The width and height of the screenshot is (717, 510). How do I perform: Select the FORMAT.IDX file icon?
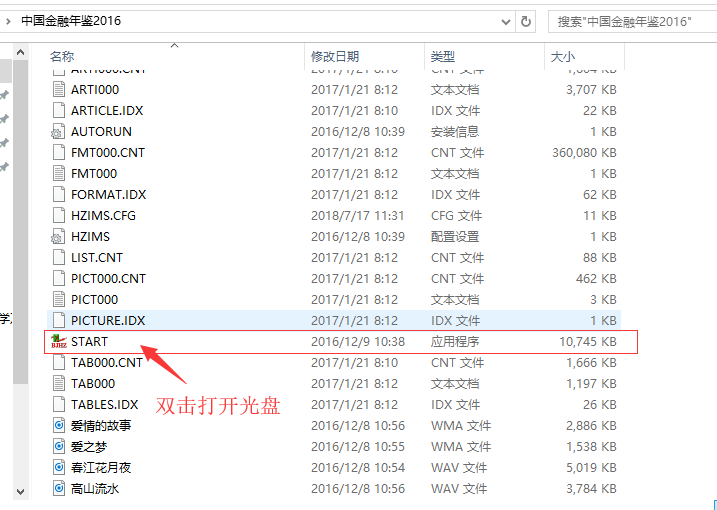[x=59, y=195]
